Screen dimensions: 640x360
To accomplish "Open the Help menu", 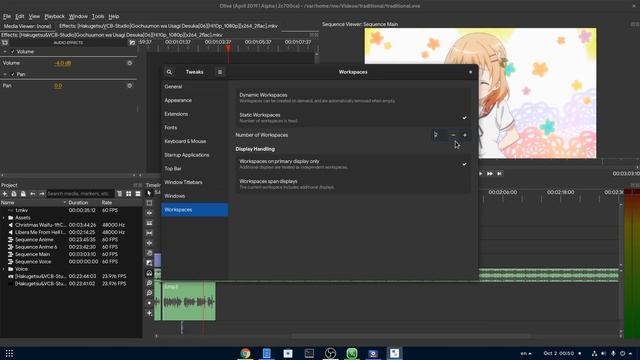I will click(114, 16).
